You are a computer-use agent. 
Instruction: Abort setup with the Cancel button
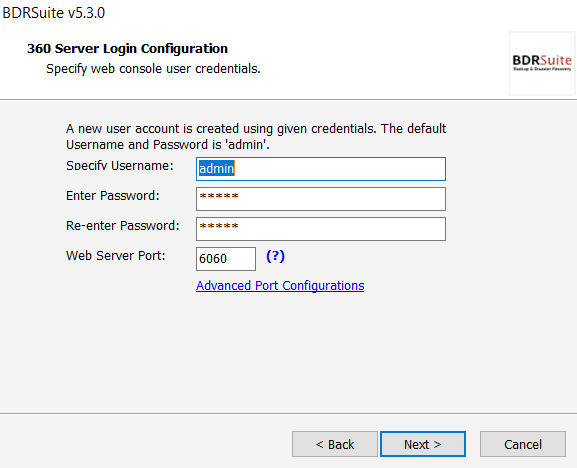[x=523, y=444]
